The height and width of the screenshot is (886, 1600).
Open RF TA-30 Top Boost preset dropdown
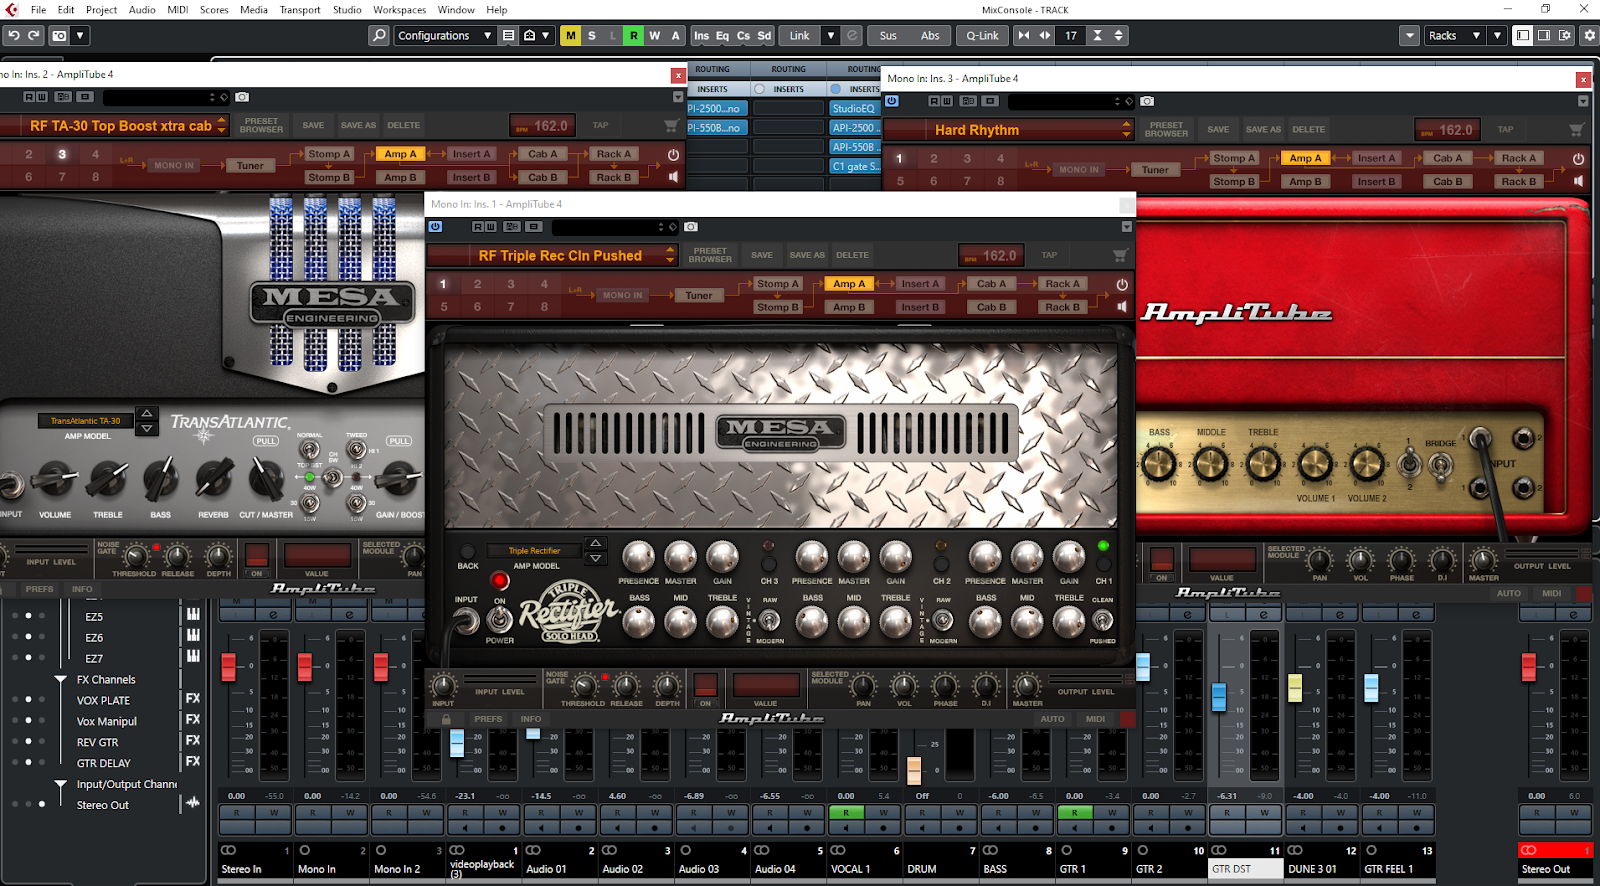click(222, 126)
